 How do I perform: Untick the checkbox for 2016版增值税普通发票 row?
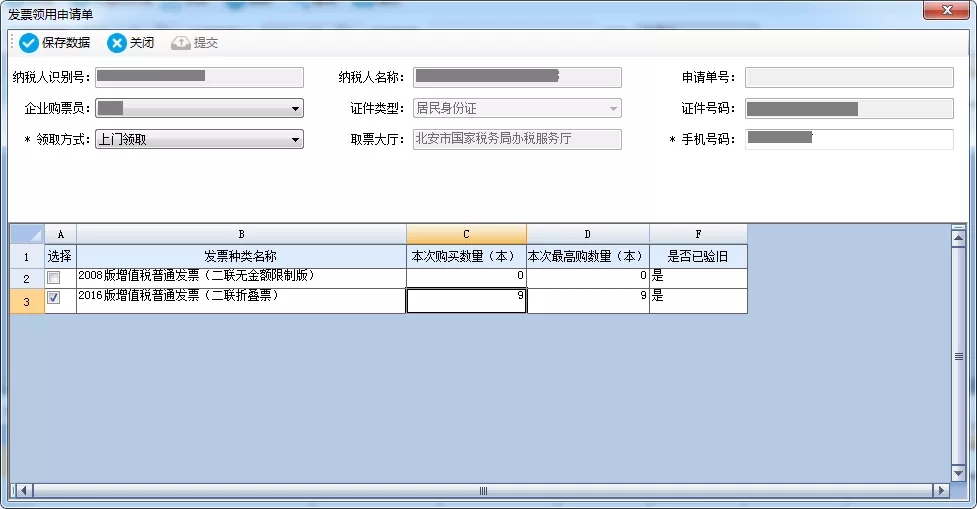[54, 298]
